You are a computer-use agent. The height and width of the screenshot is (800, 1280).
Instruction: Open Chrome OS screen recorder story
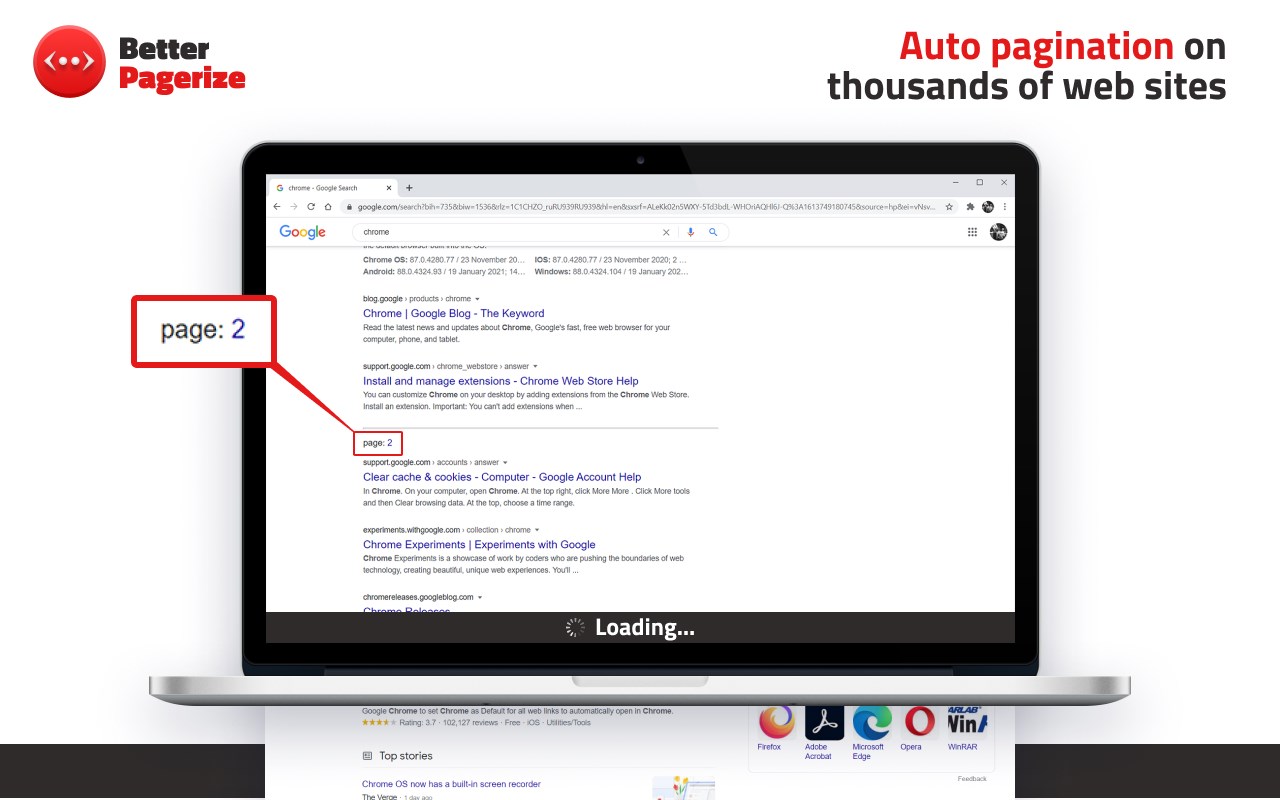[x=451, y=784]
